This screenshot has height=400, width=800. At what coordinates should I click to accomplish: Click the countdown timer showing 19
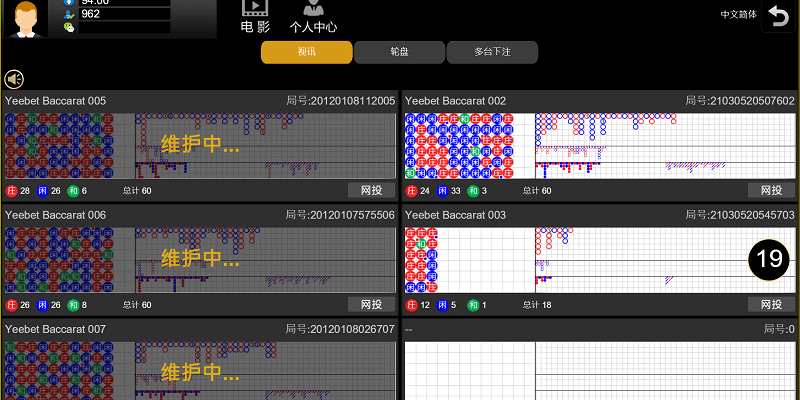coord(769,260)
